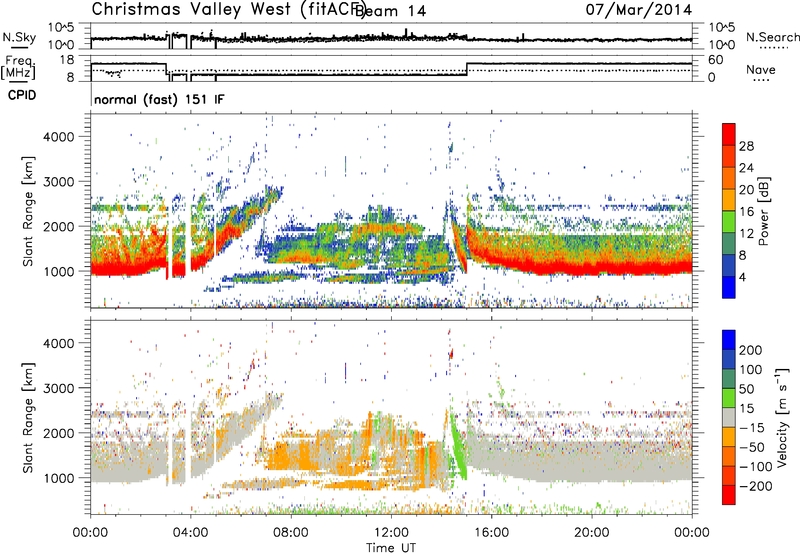800x554 pixels.
Task: Click the 'Beam 14' label
Action: click(390, 11)
